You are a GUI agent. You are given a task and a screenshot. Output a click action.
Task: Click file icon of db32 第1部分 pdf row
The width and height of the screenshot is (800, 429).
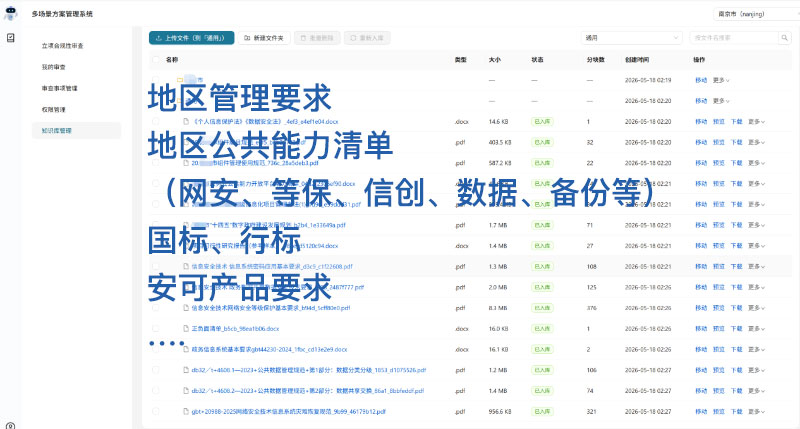click(x=186, y=370)
